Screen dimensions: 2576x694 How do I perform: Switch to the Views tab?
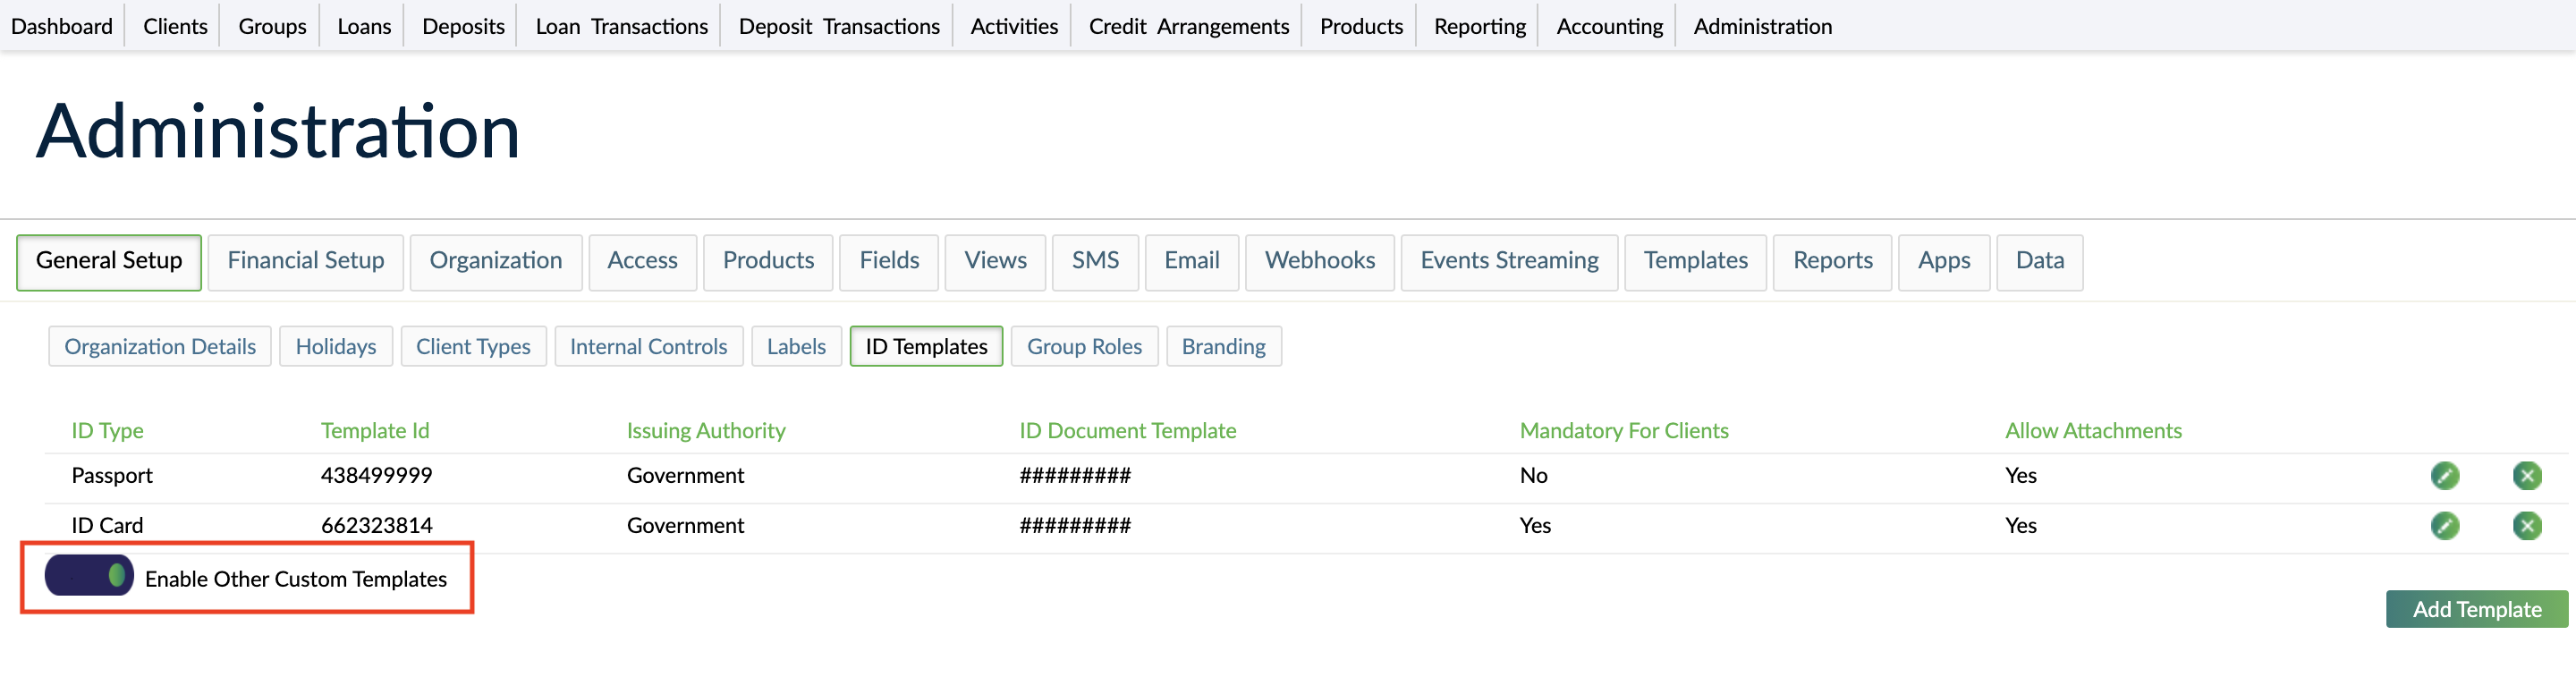(x=995, y=262)
